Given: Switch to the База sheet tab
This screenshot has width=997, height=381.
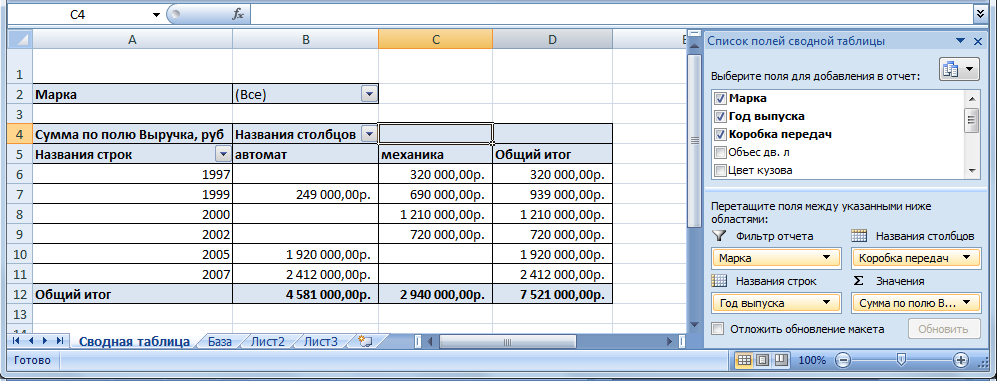Looking at the screenshot, I should pos(219,342).
